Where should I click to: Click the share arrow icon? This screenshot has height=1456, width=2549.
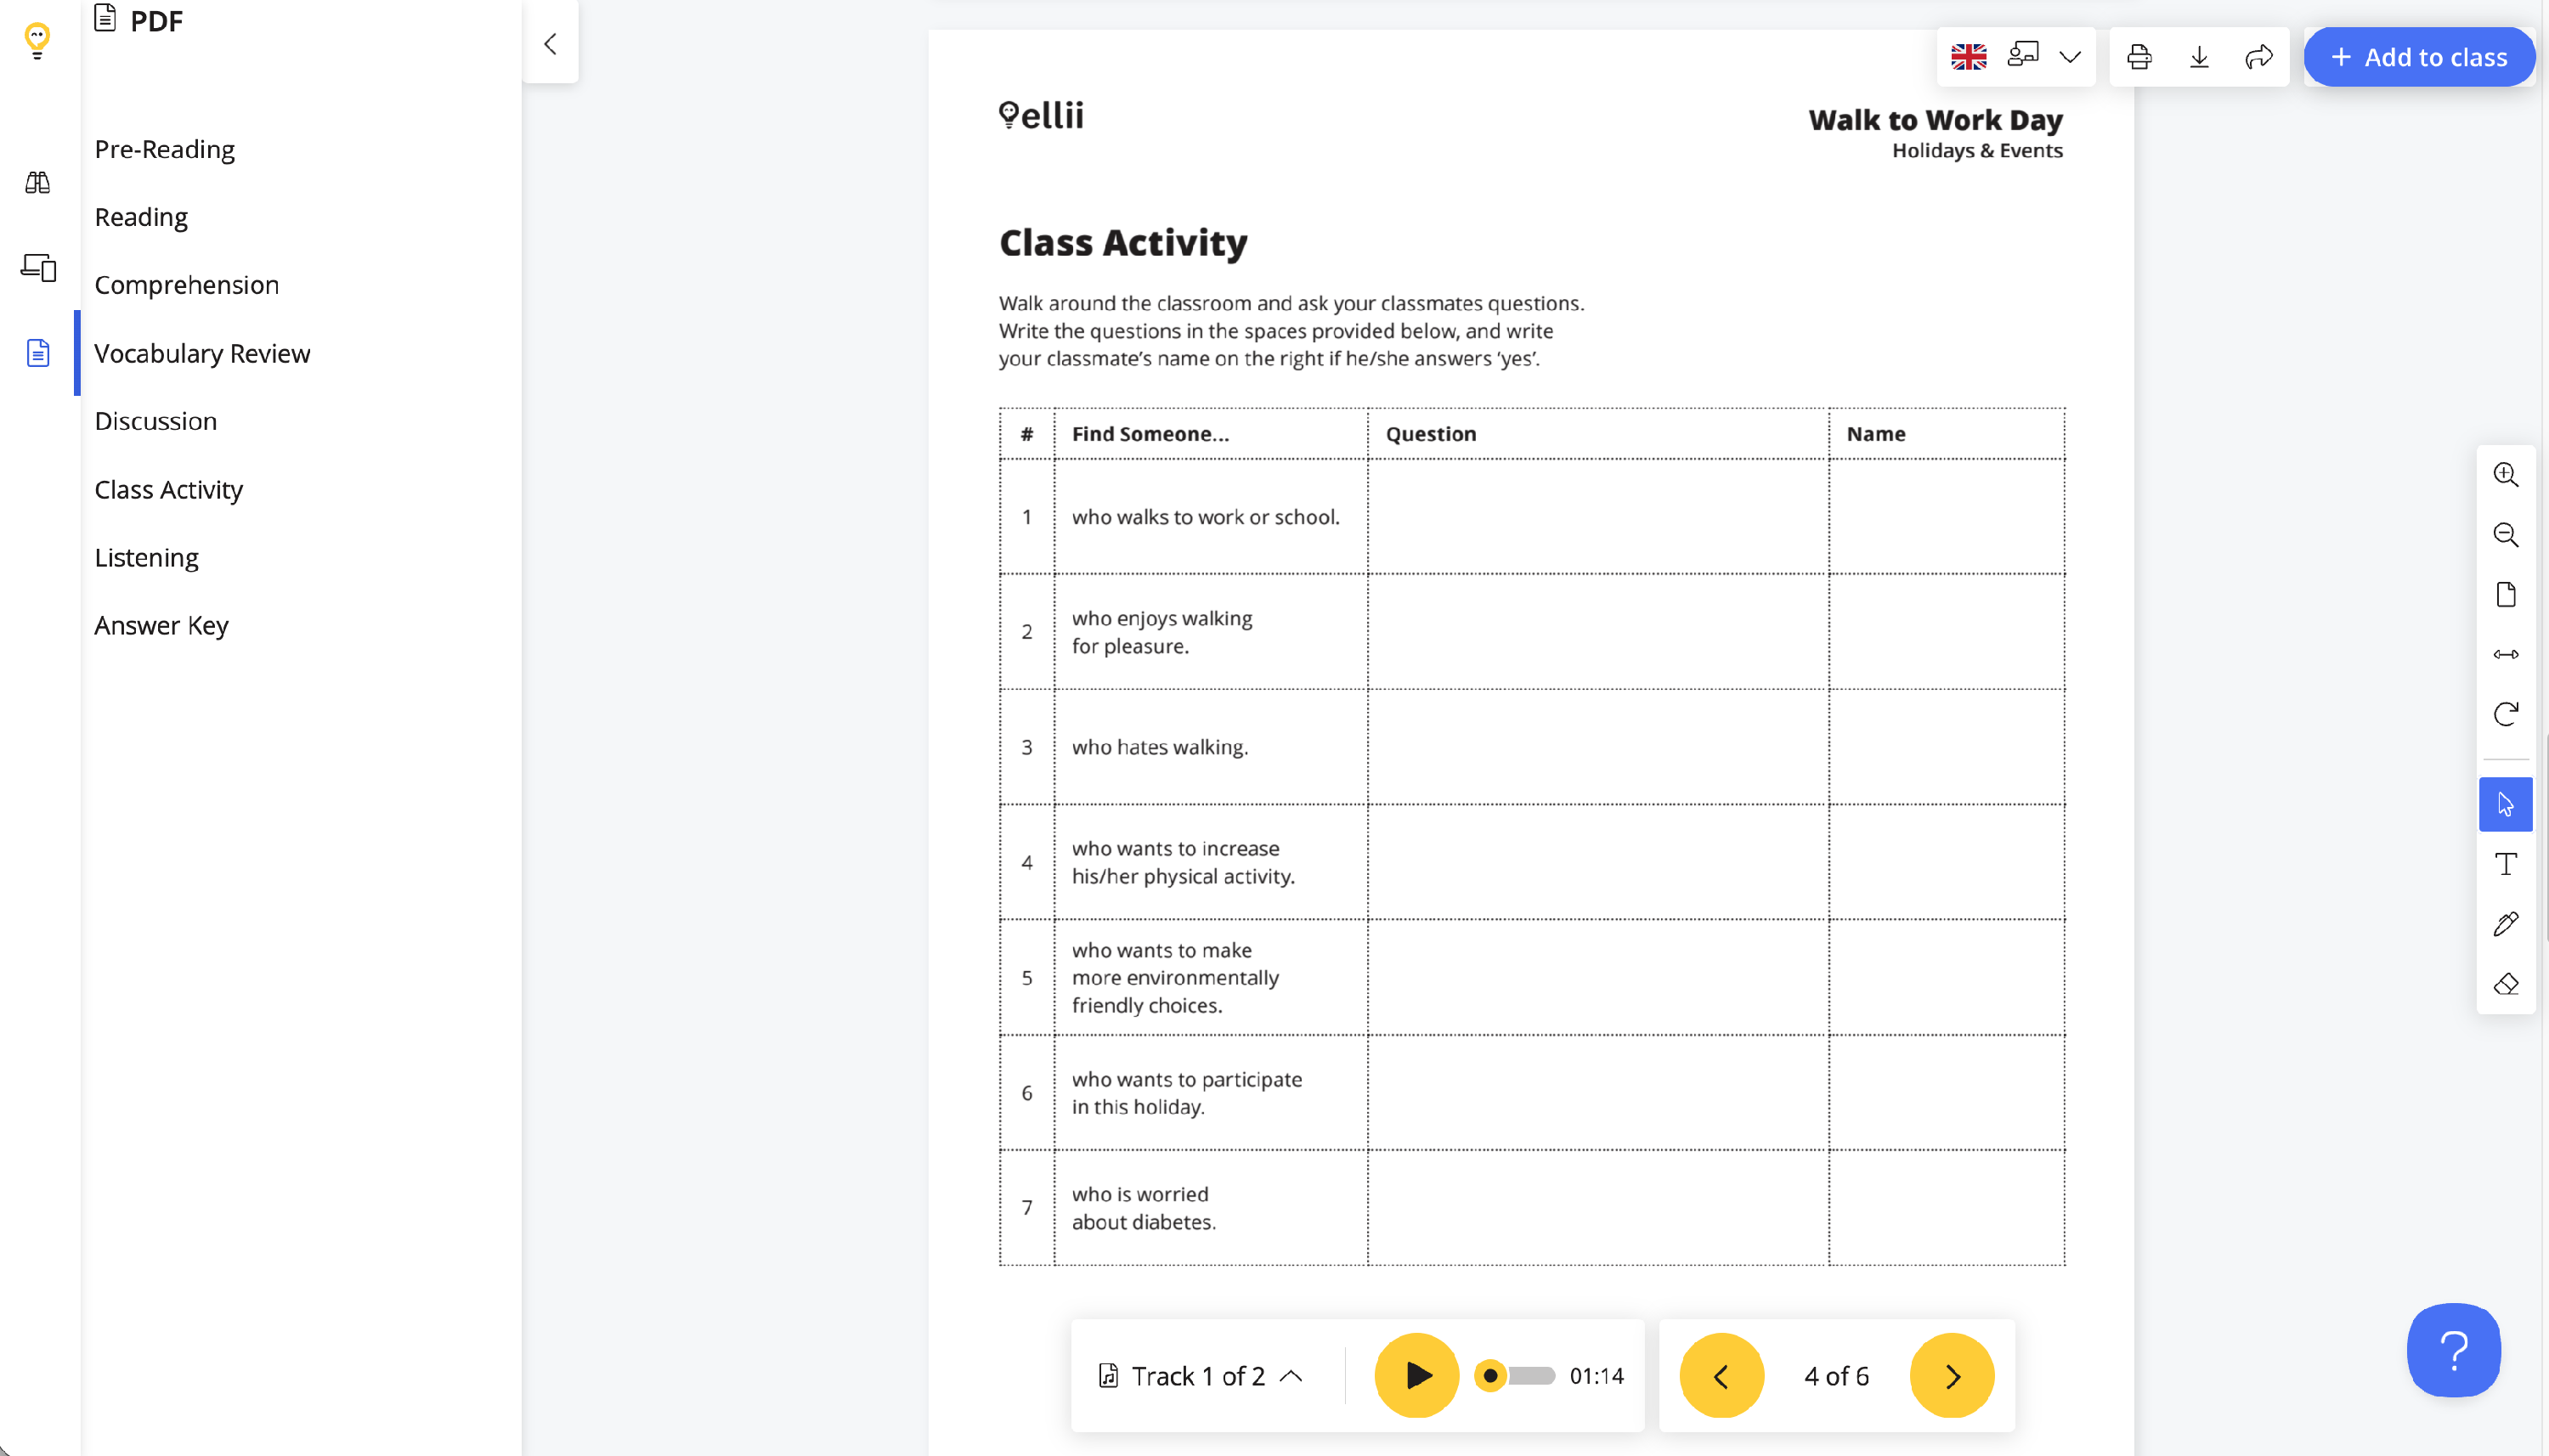[2259, 57]
